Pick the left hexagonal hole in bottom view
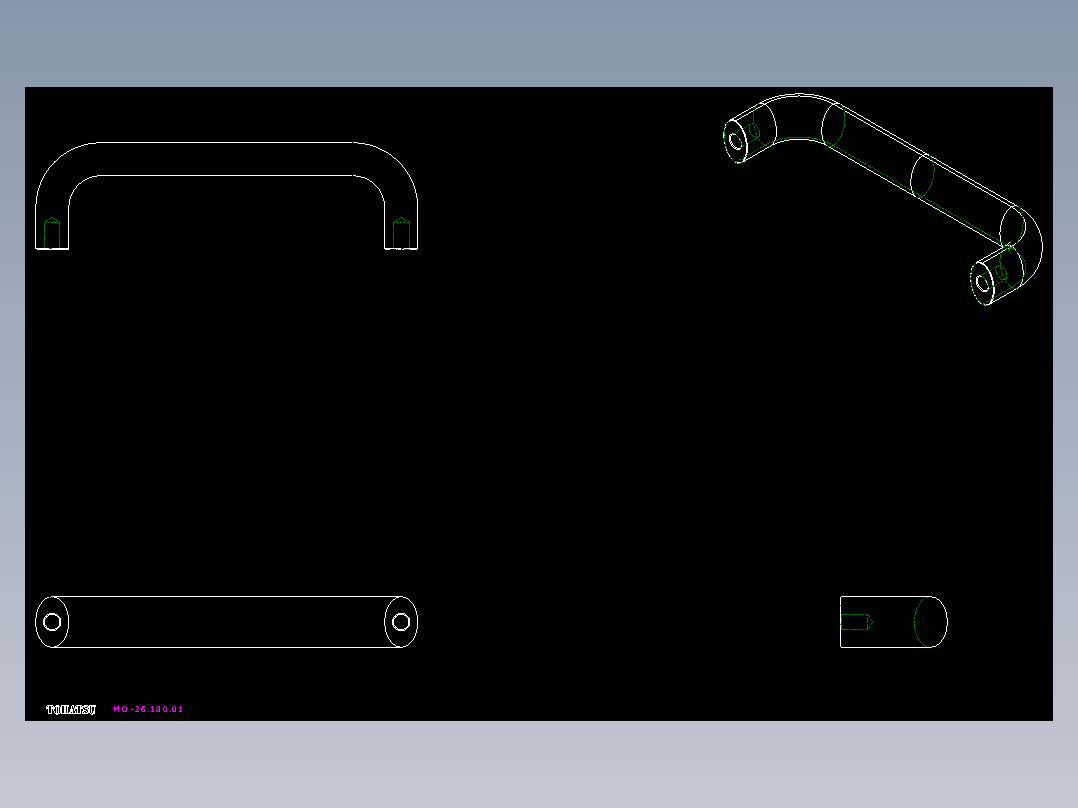This screenshot has width=1078, height=808. click(52, 622)
